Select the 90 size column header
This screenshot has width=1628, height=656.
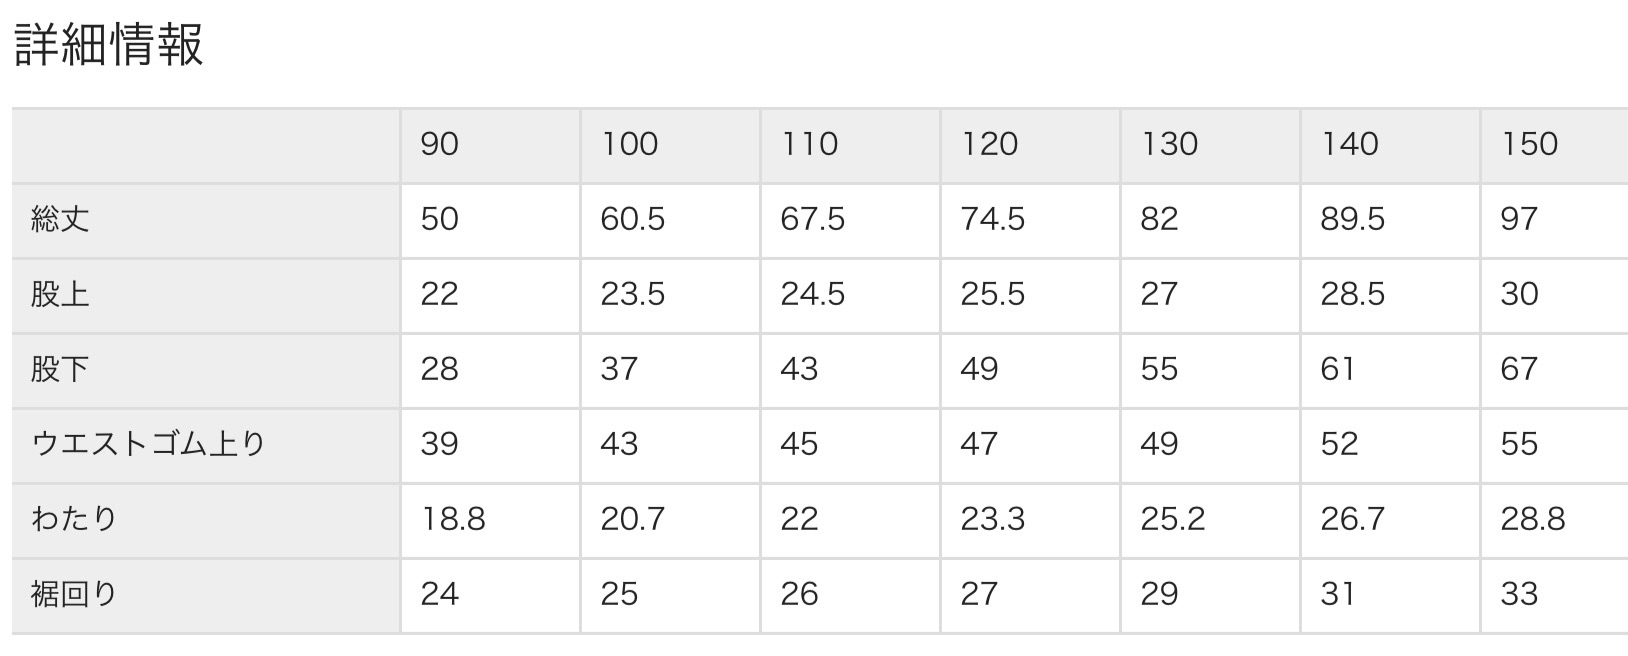(x=439, y=144)
